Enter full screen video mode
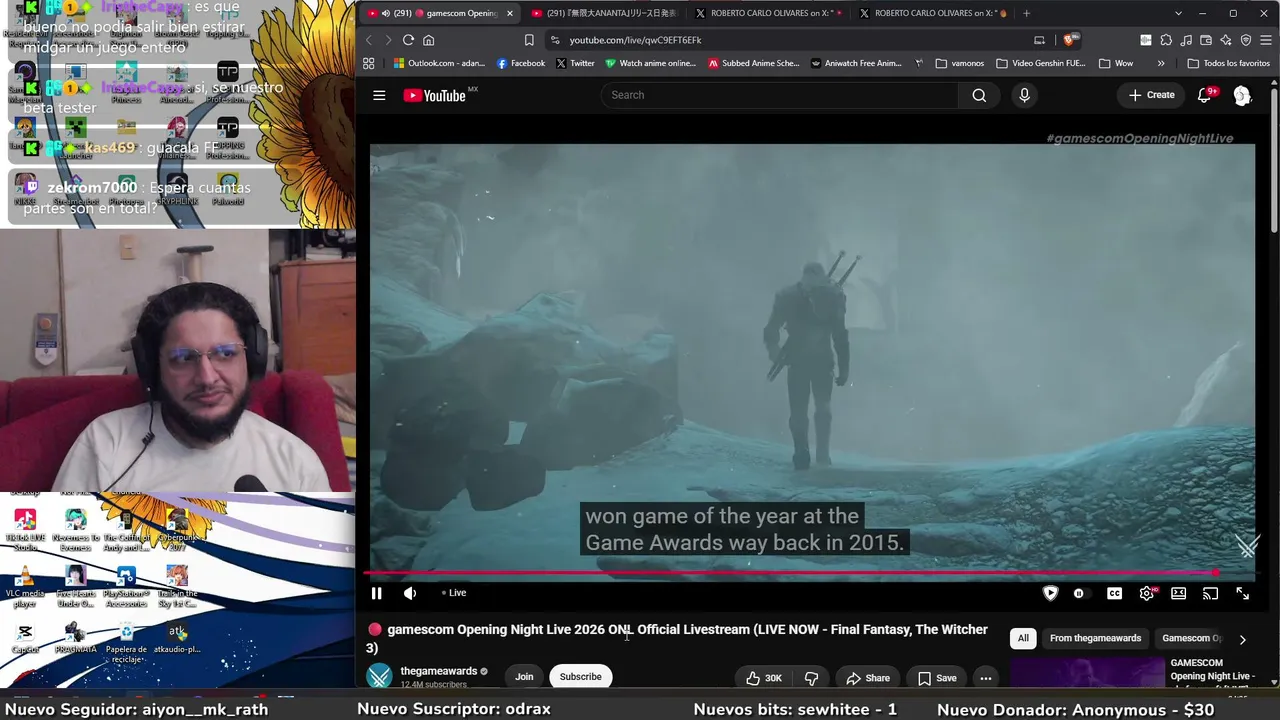The height and width of the screenshot is (720, 1280). [x=1242, y=593]
